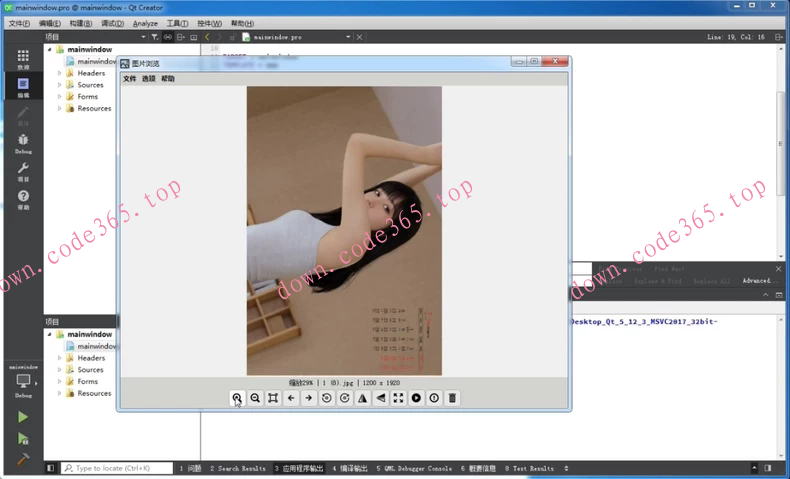Screen dimensions: 790x479
Task: Rotate the image counterclockwise
Action: tap(327, 398)
